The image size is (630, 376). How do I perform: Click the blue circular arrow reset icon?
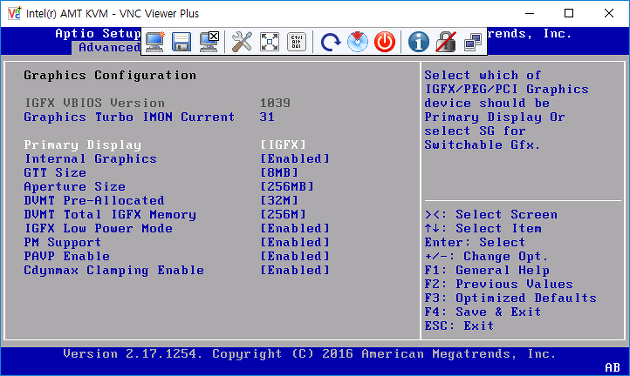(x=330, y=42)
